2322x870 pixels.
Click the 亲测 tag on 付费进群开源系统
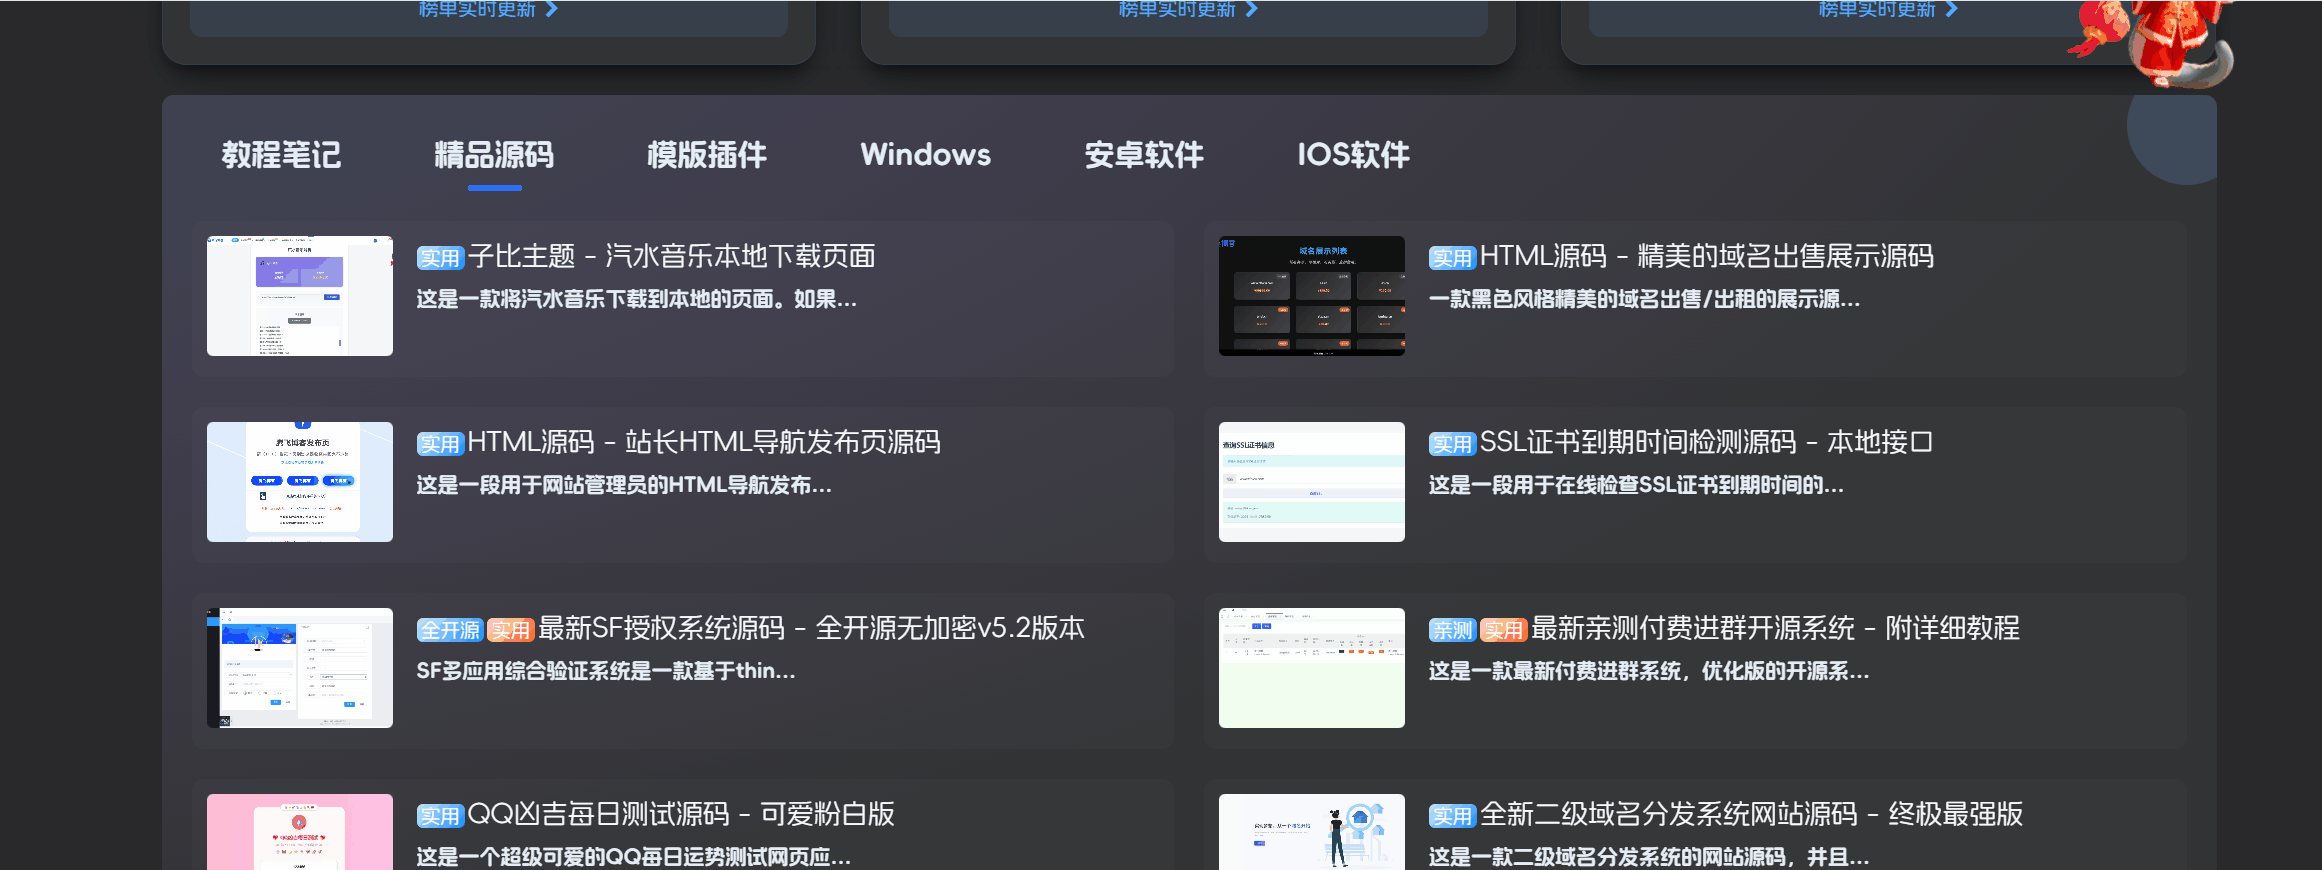[1452, 630]
